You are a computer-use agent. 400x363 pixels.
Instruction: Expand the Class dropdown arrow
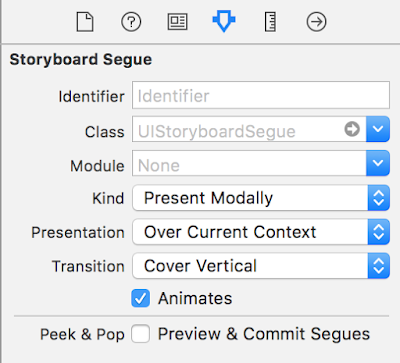[378, 129]
